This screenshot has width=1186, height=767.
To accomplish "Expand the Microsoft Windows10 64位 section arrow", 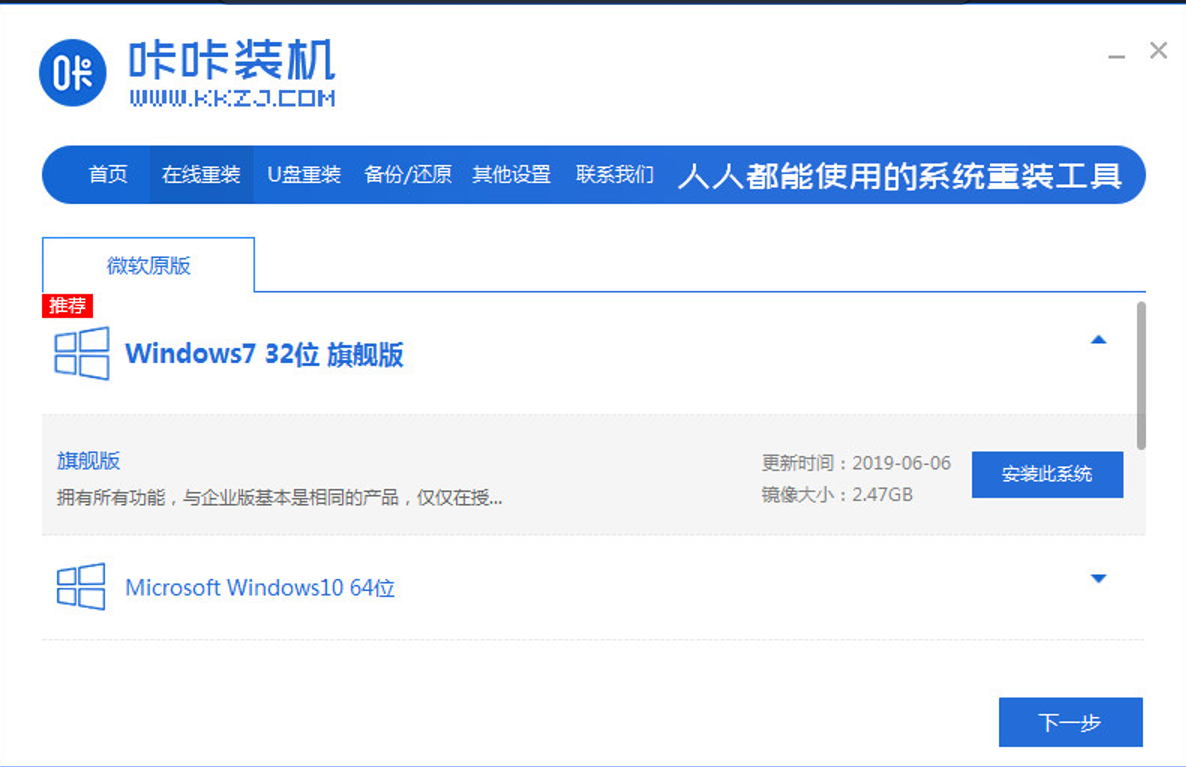I will pyautogui.click(x=1098, y=579).
